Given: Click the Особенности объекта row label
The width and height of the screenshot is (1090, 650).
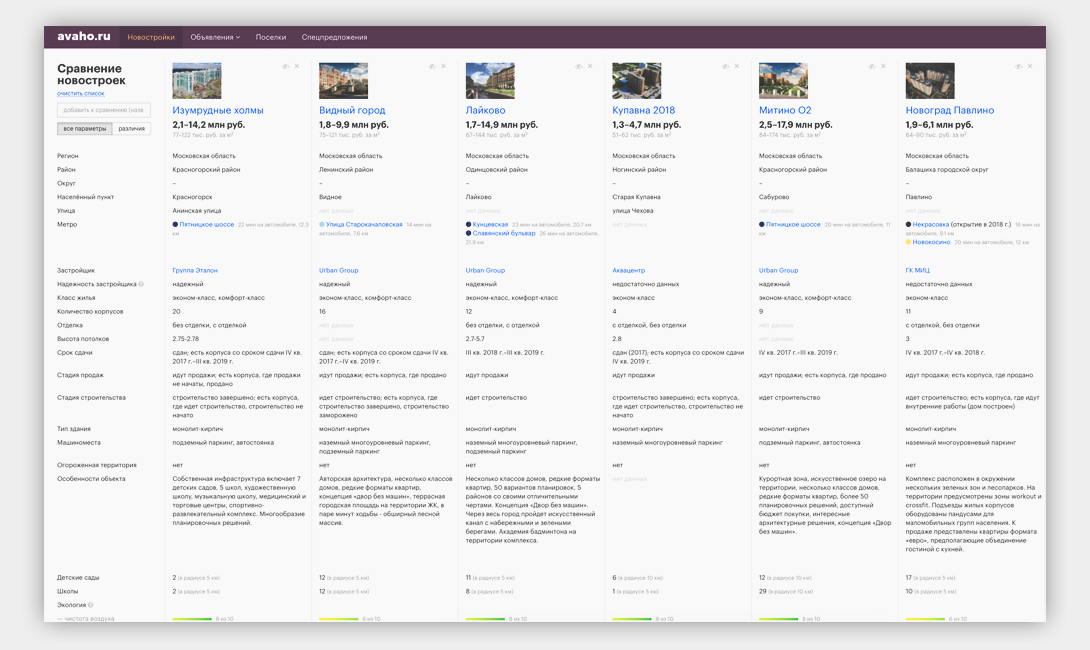Looking at the screenshot, I should coord(91,478).
